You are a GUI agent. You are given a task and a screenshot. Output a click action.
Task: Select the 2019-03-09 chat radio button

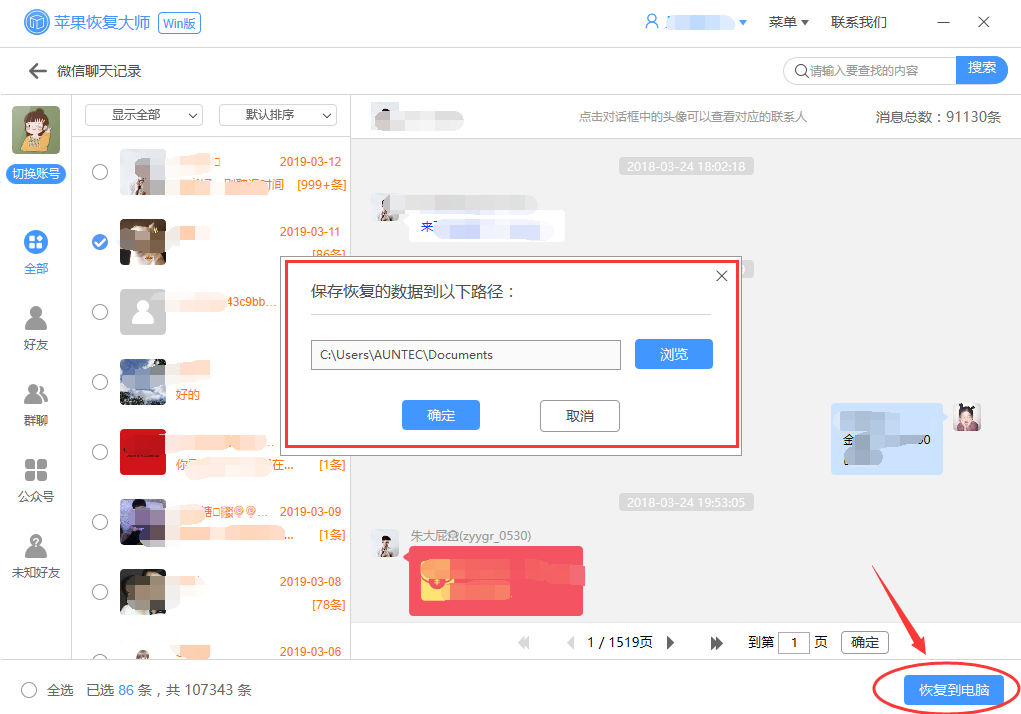coord(100,522)
